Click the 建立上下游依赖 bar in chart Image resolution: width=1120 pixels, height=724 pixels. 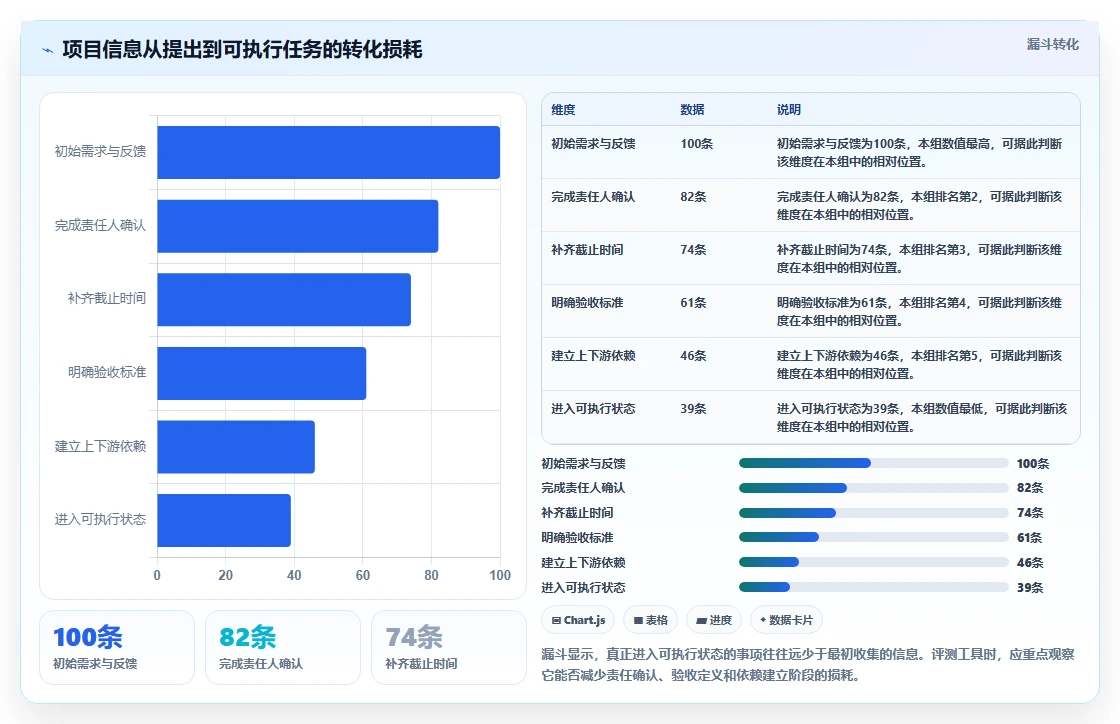point(236,446)
